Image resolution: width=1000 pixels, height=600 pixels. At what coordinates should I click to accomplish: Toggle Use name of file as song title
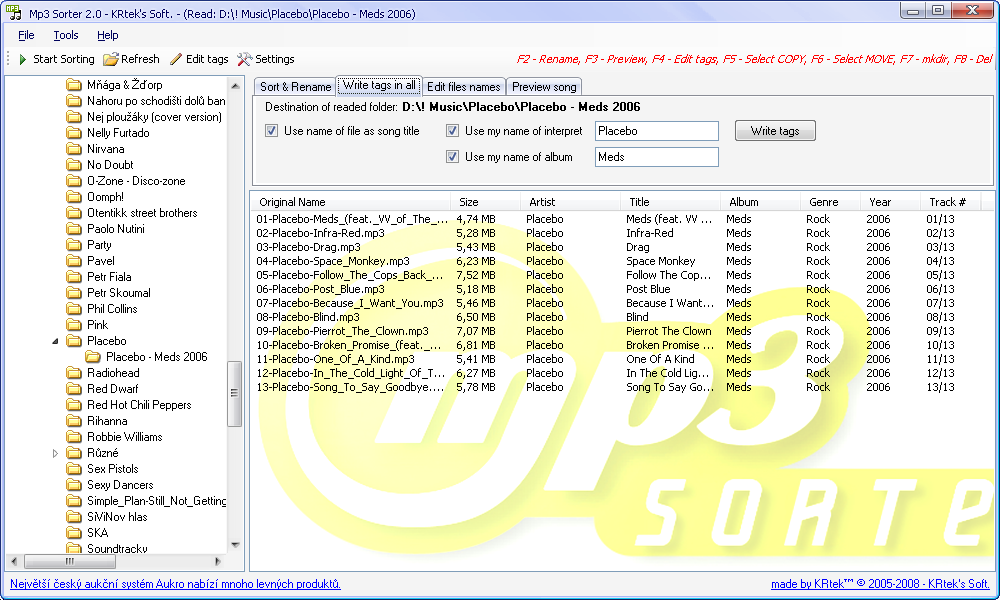click(x=272, y=131)
